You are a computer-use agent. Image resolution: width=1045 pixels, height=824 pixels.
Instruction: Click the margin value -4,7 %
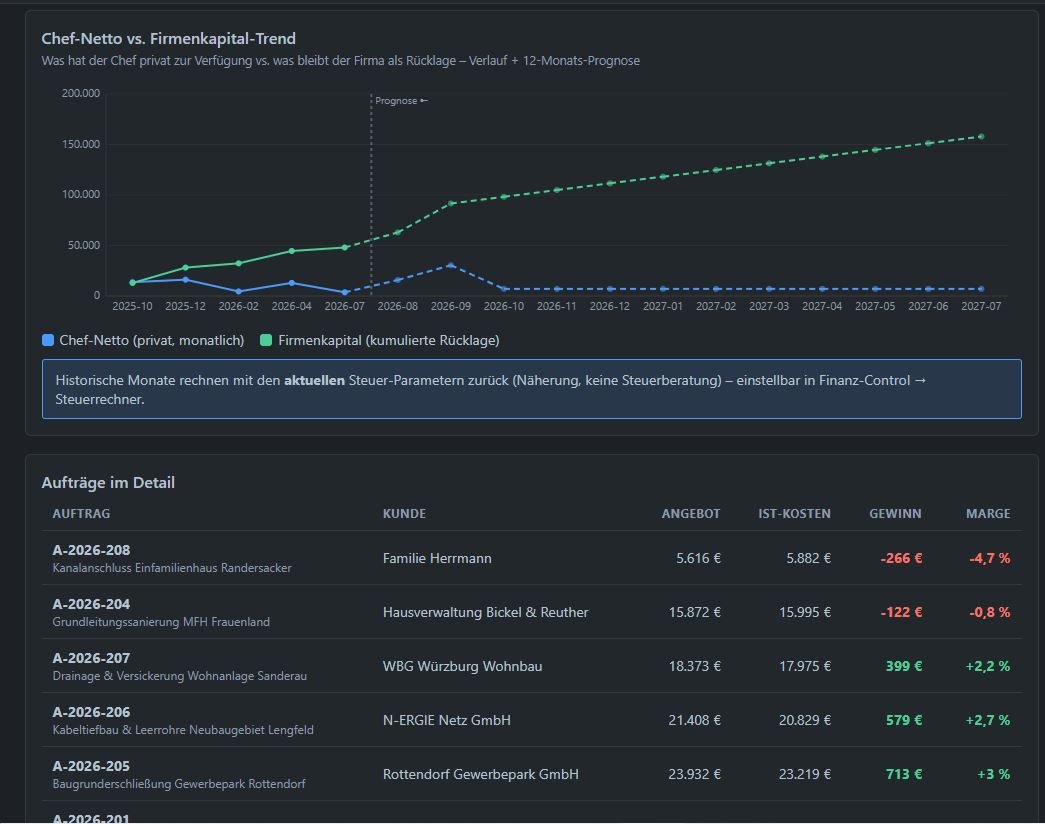pos(990,559)
